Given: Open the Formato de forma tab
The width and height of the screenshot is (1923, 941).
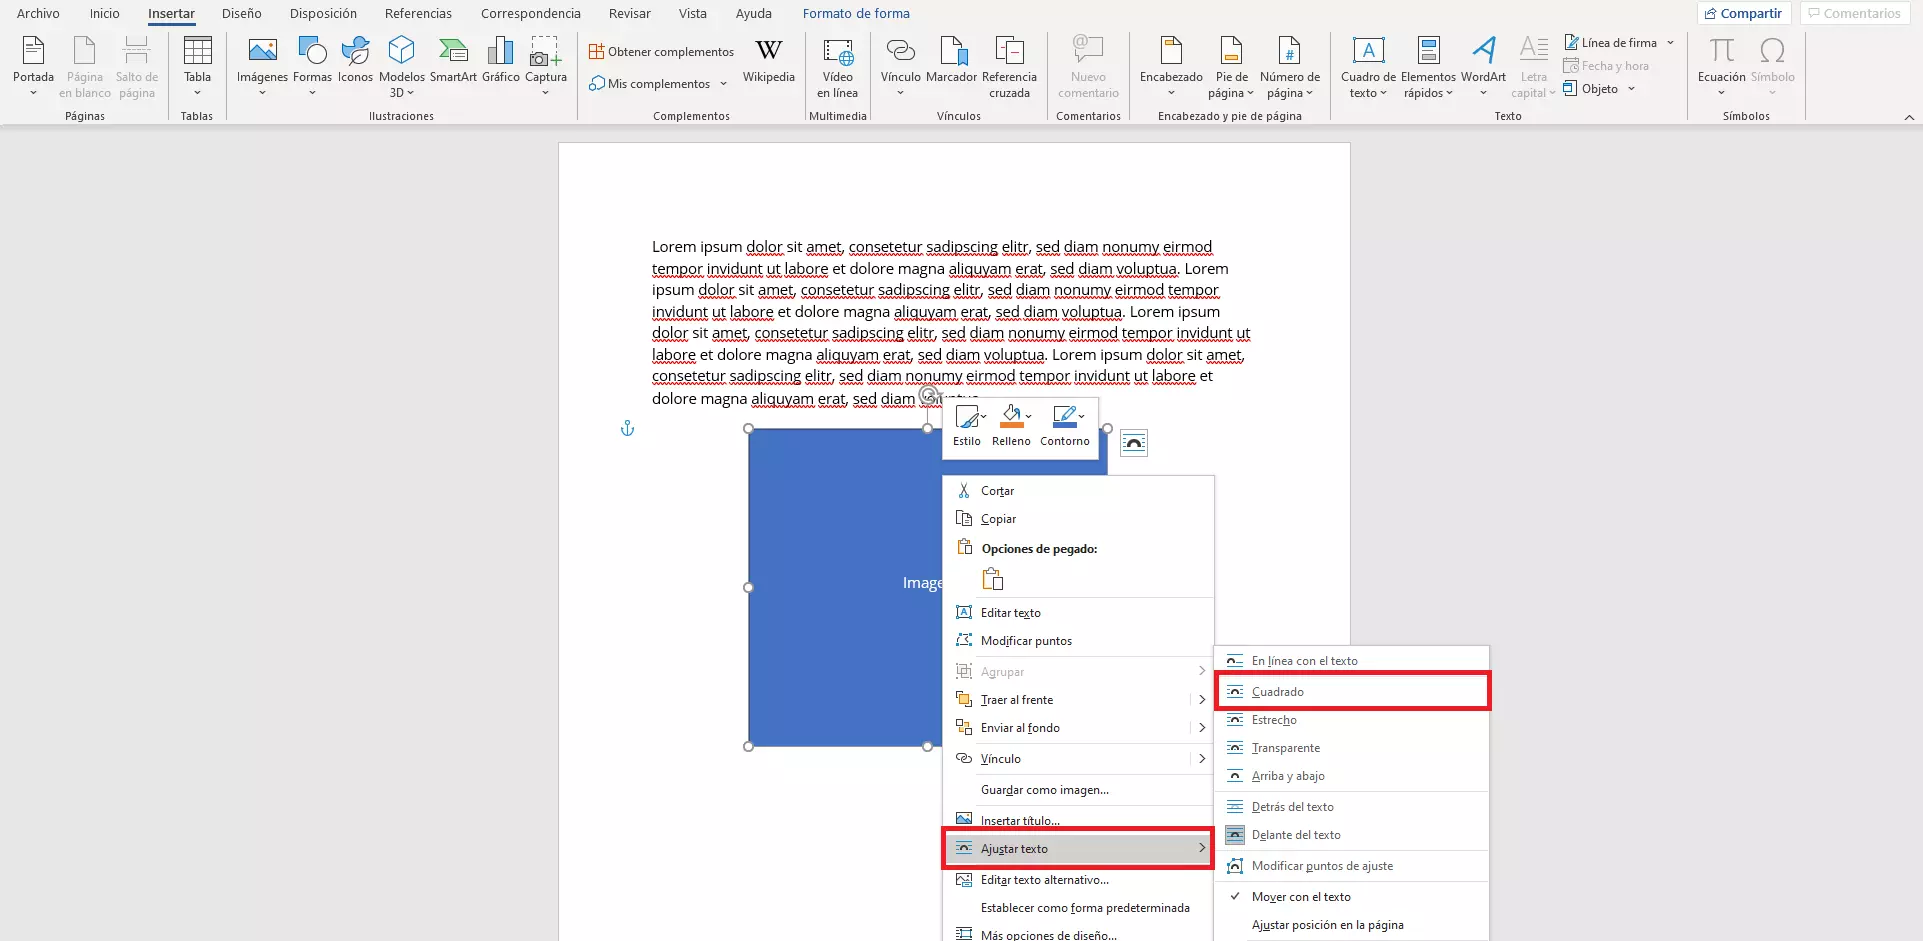Looking at the screenshot, I should point(856,14).
